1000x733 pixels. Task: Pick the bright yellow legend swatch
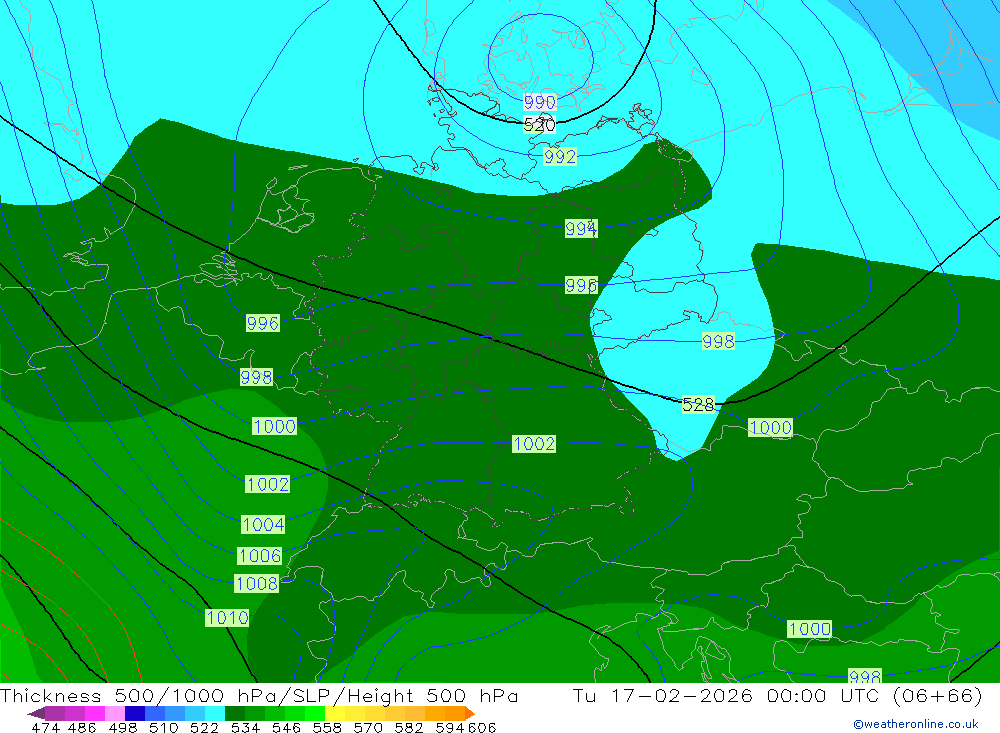click(x=335, y=713)
